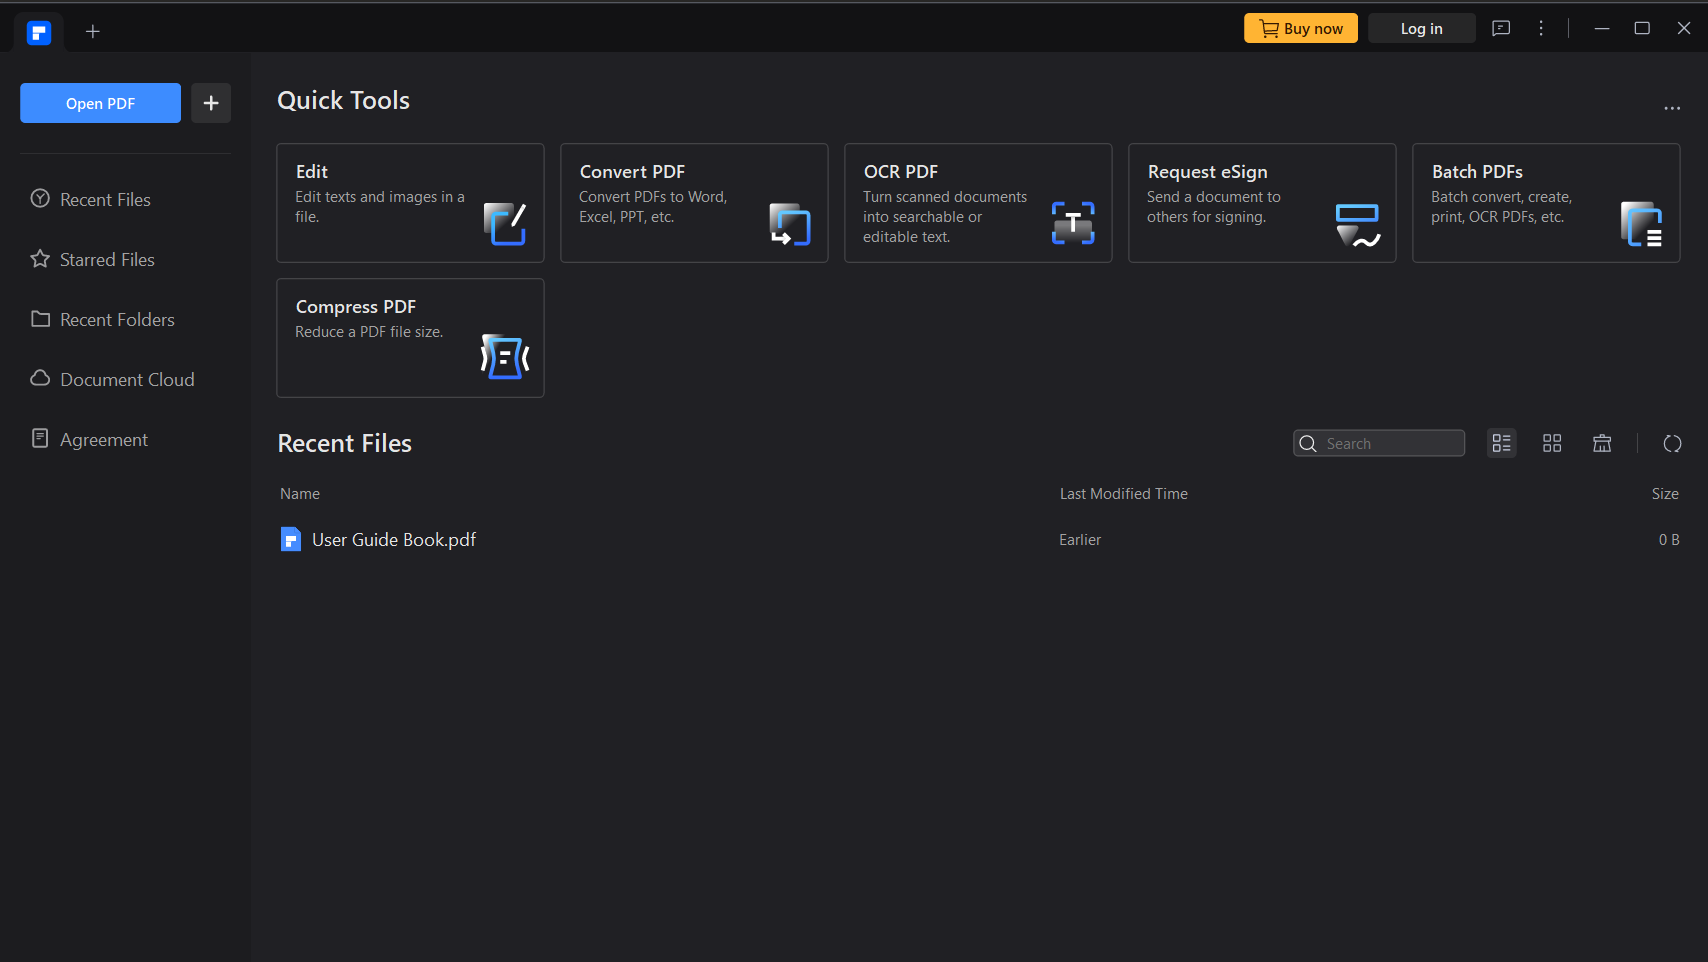Screen dimensions: 1708x962
Task: Open User Guide Book.pdf from the list
Action: [394, 540]
